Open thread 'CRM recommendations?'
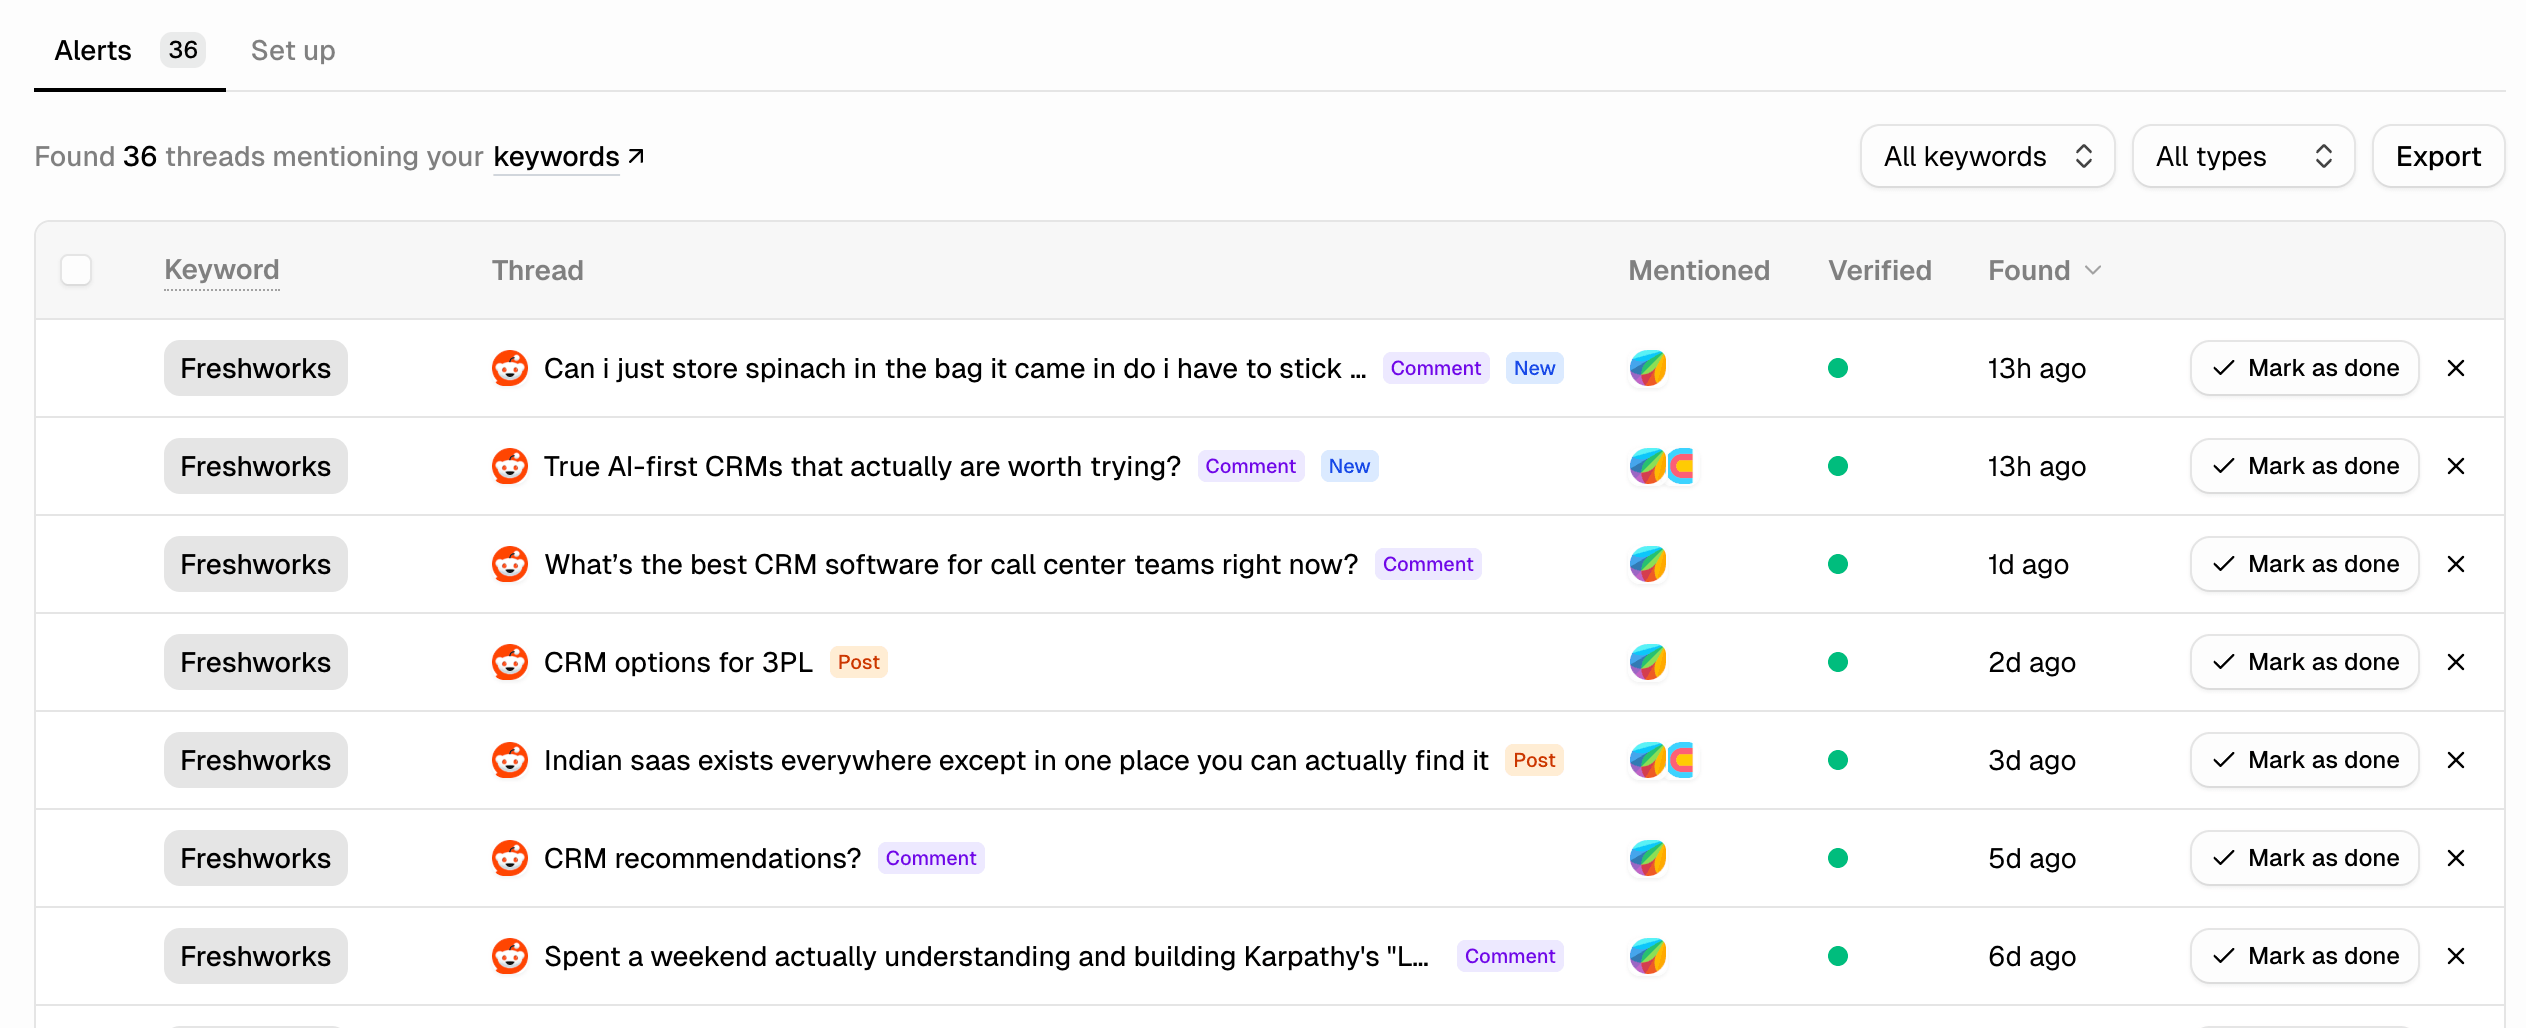 [702, 858]
